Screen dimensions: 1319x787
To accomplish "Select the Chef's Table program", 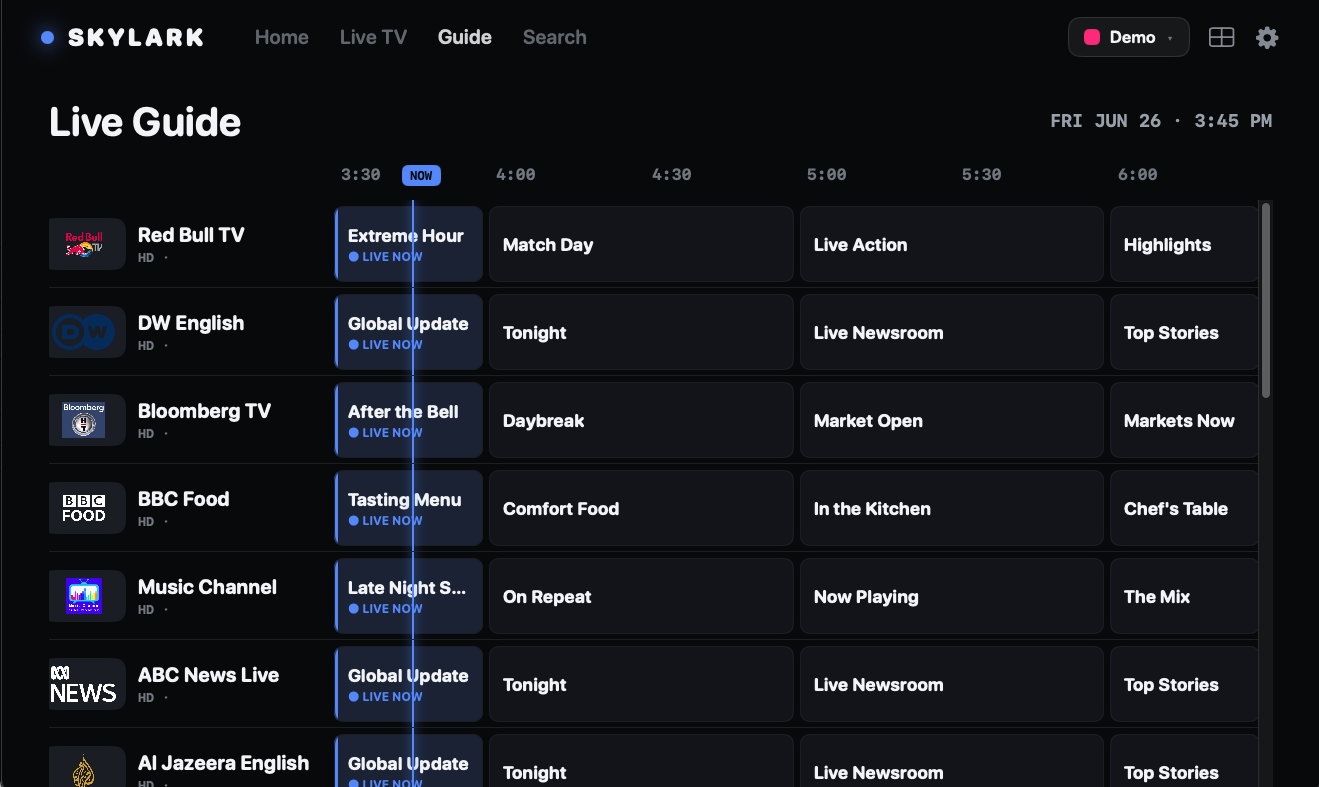I will (x=1184, y=508).
